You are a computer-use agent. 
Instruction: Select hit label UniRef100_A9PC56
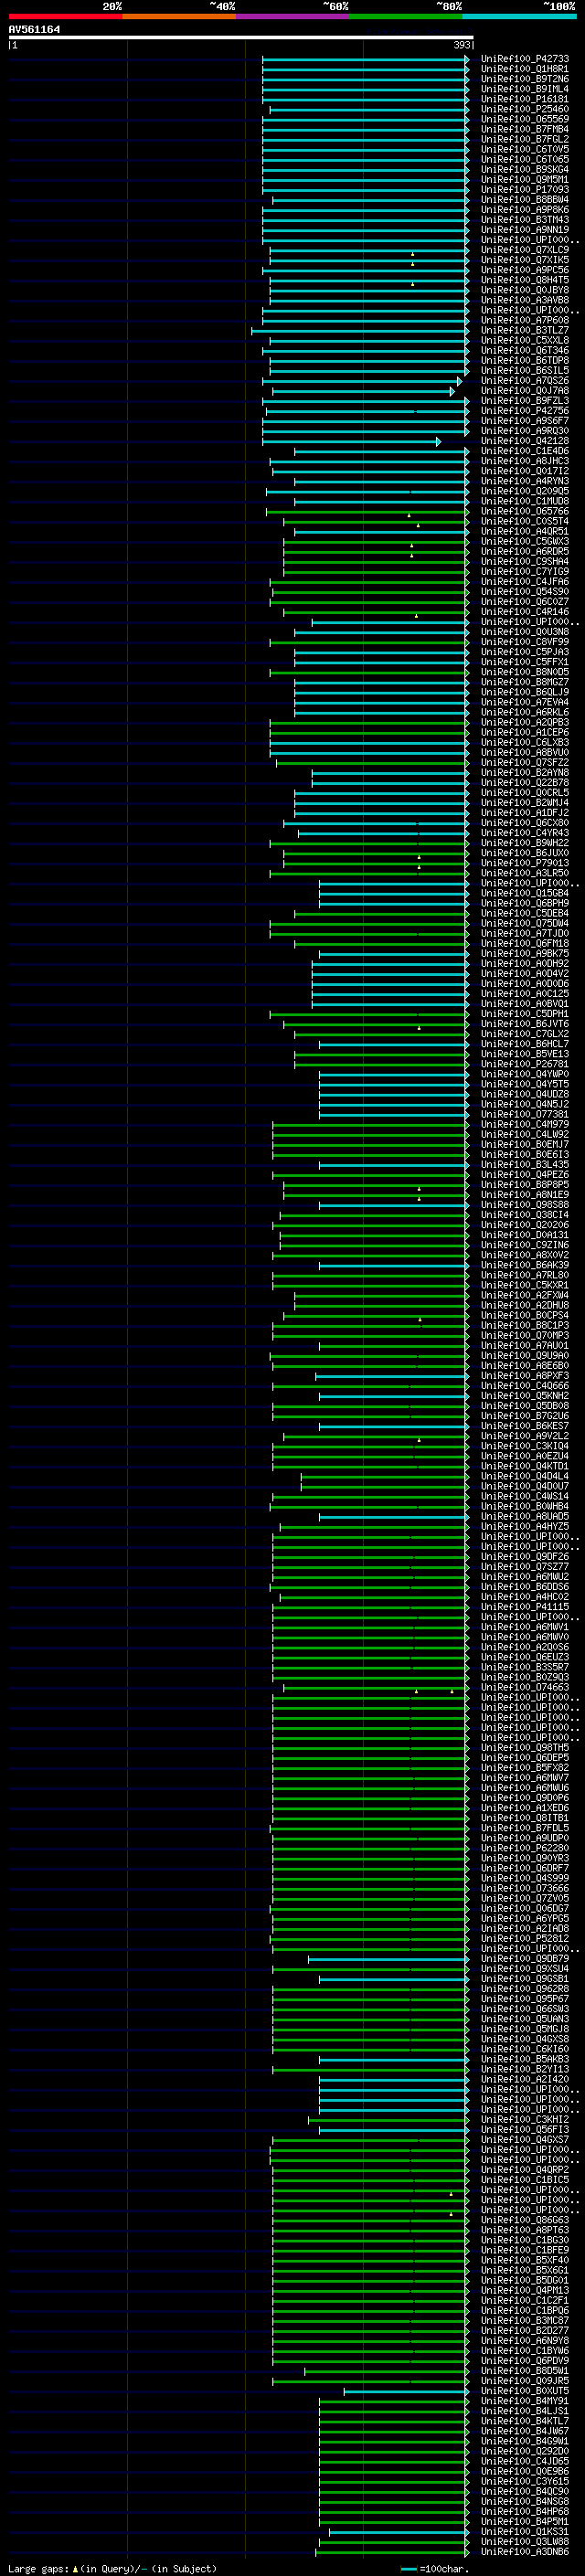pyautogui.click(x=524, y=270)
